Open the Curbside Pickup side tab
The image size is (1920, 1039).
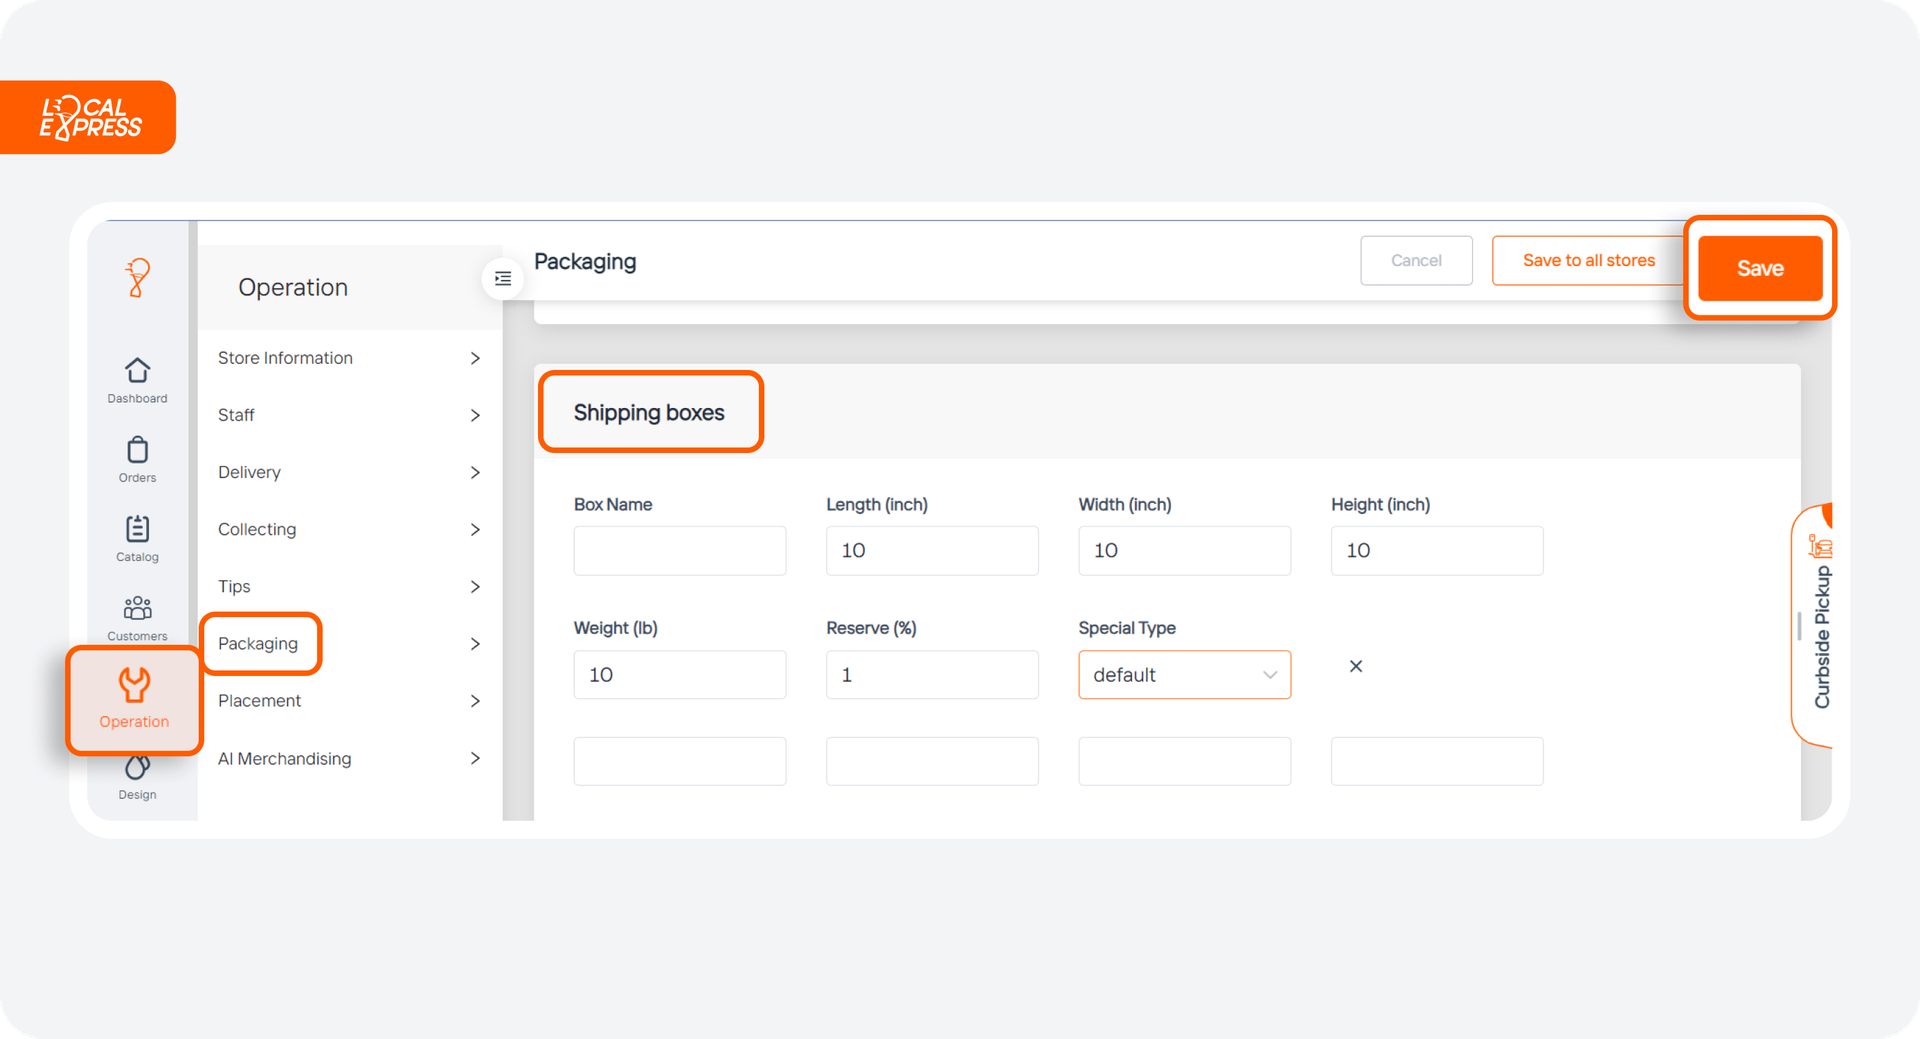tap(1822, 630)
